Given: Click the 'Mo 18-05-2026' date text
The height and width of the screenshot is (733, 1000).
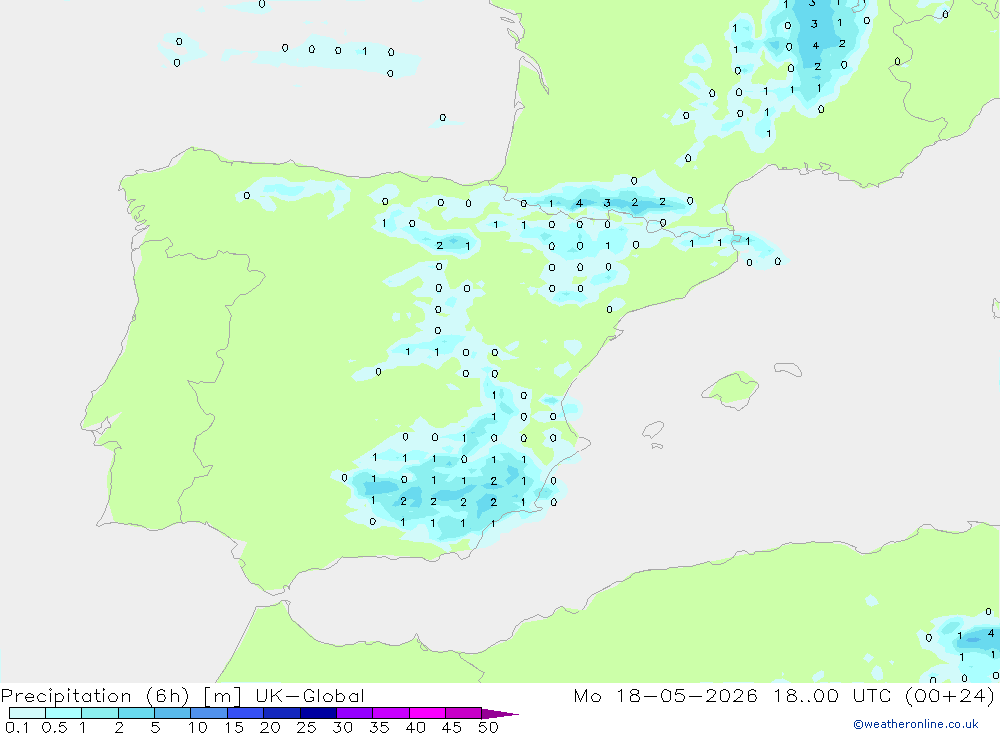Looking at the screenshot, I should pyautogui.click(x=666, y=696).
